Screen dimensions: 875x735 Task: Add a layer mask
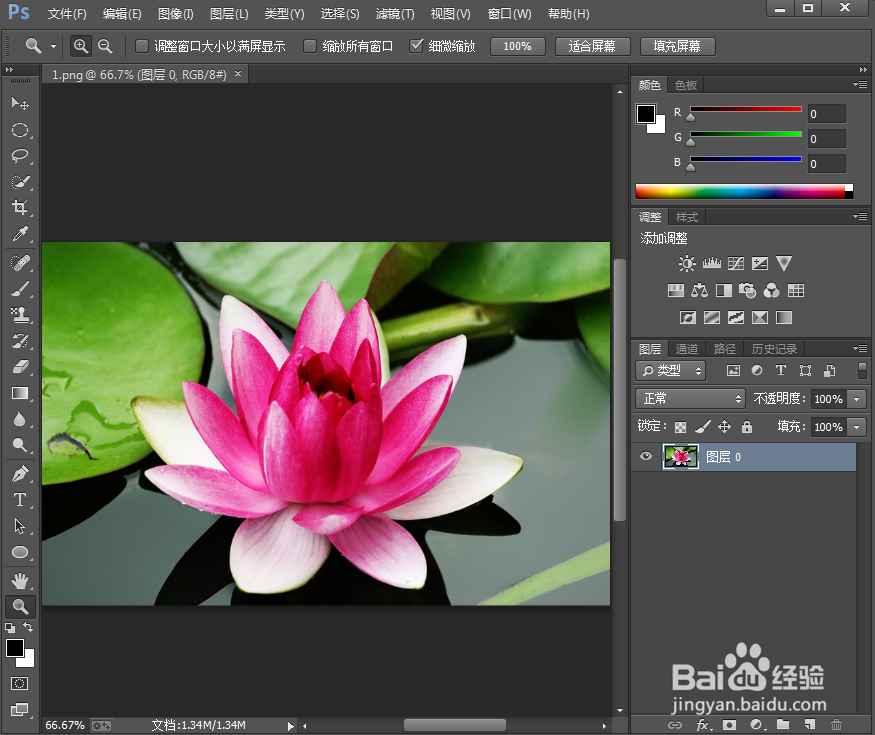pos(729,724)
